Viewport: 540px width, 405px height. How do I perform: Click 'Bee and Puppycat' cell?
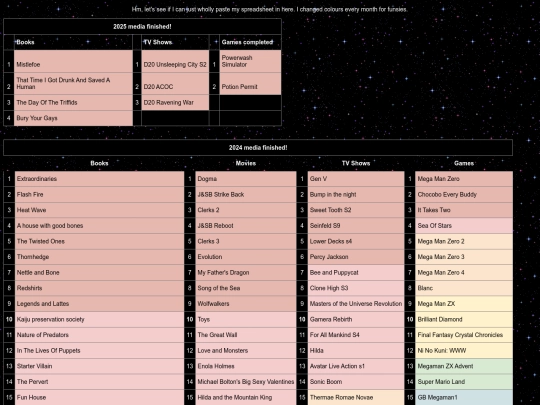(356, 273)
